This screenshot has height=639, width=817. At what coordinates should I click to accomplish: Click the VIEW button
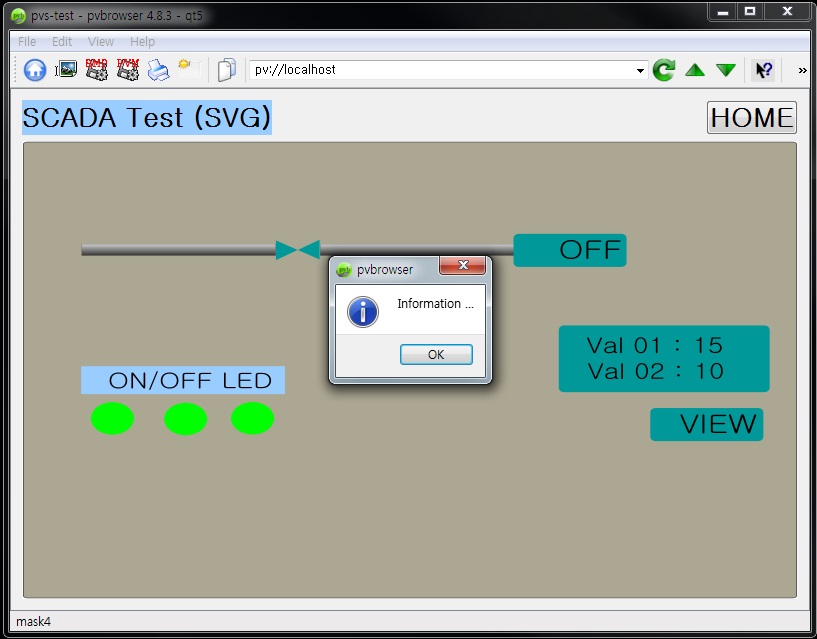tap(706, 424)
